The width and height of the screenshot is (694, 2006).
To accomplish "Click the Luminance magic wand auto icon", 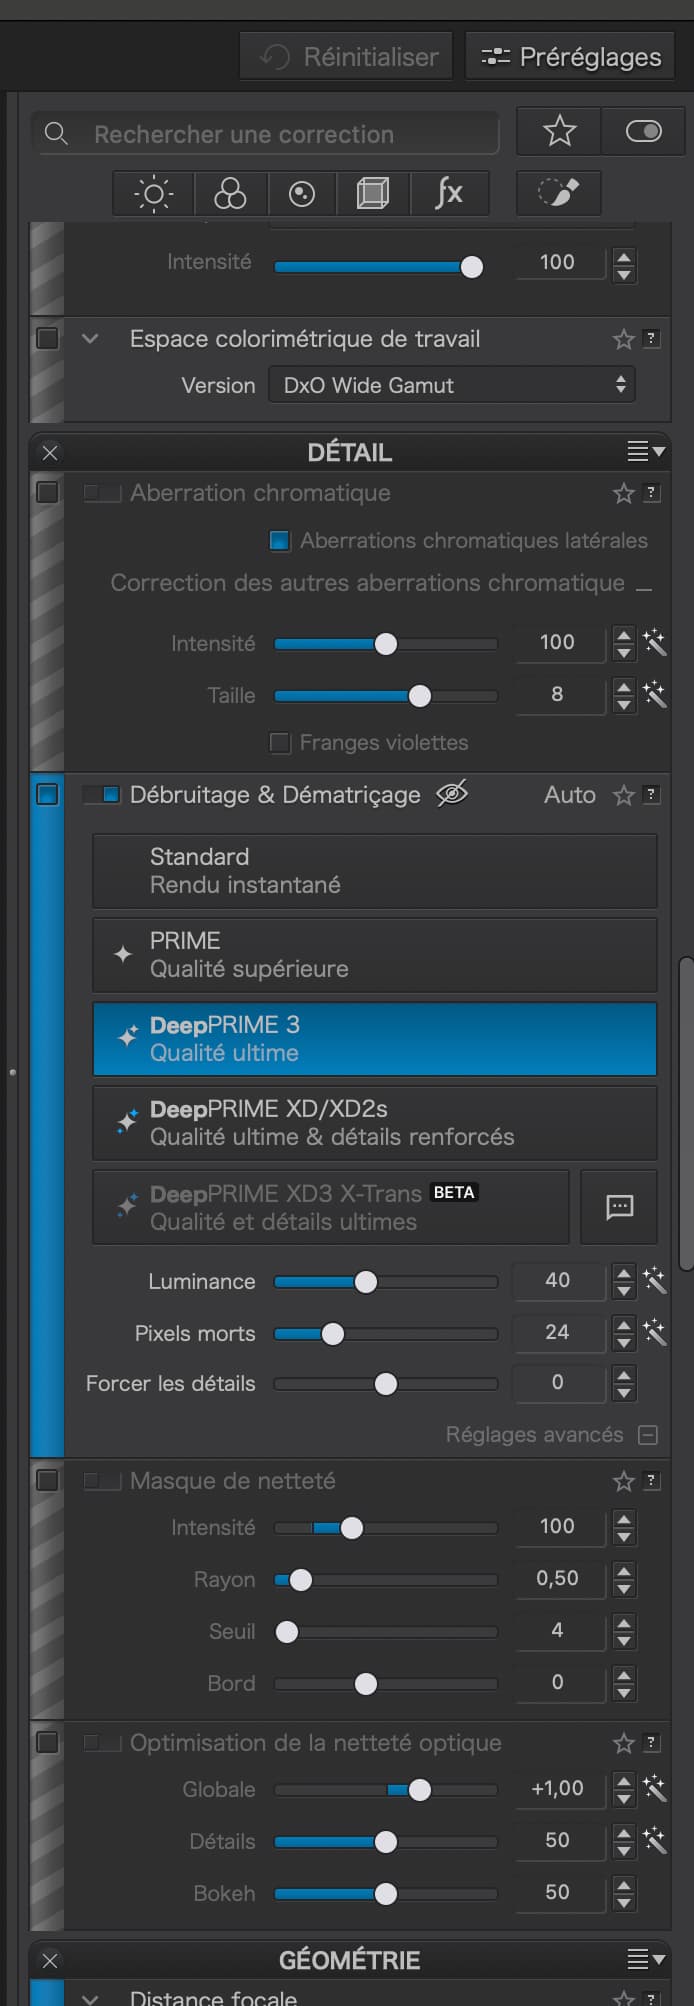I will tap(655, 1280).
